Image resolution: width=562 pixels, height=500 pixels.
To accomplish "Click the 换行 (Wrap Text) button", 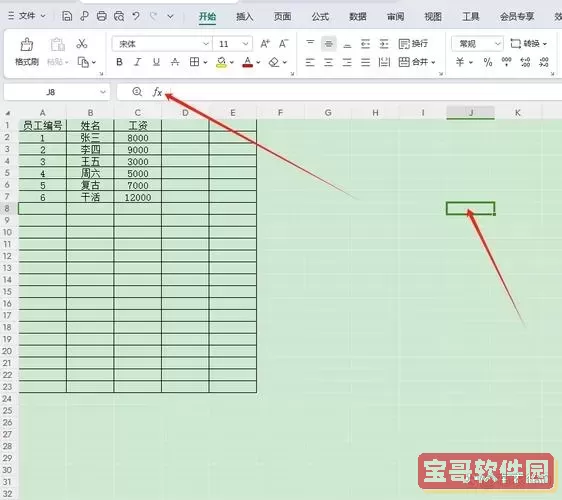I will 413,44.
